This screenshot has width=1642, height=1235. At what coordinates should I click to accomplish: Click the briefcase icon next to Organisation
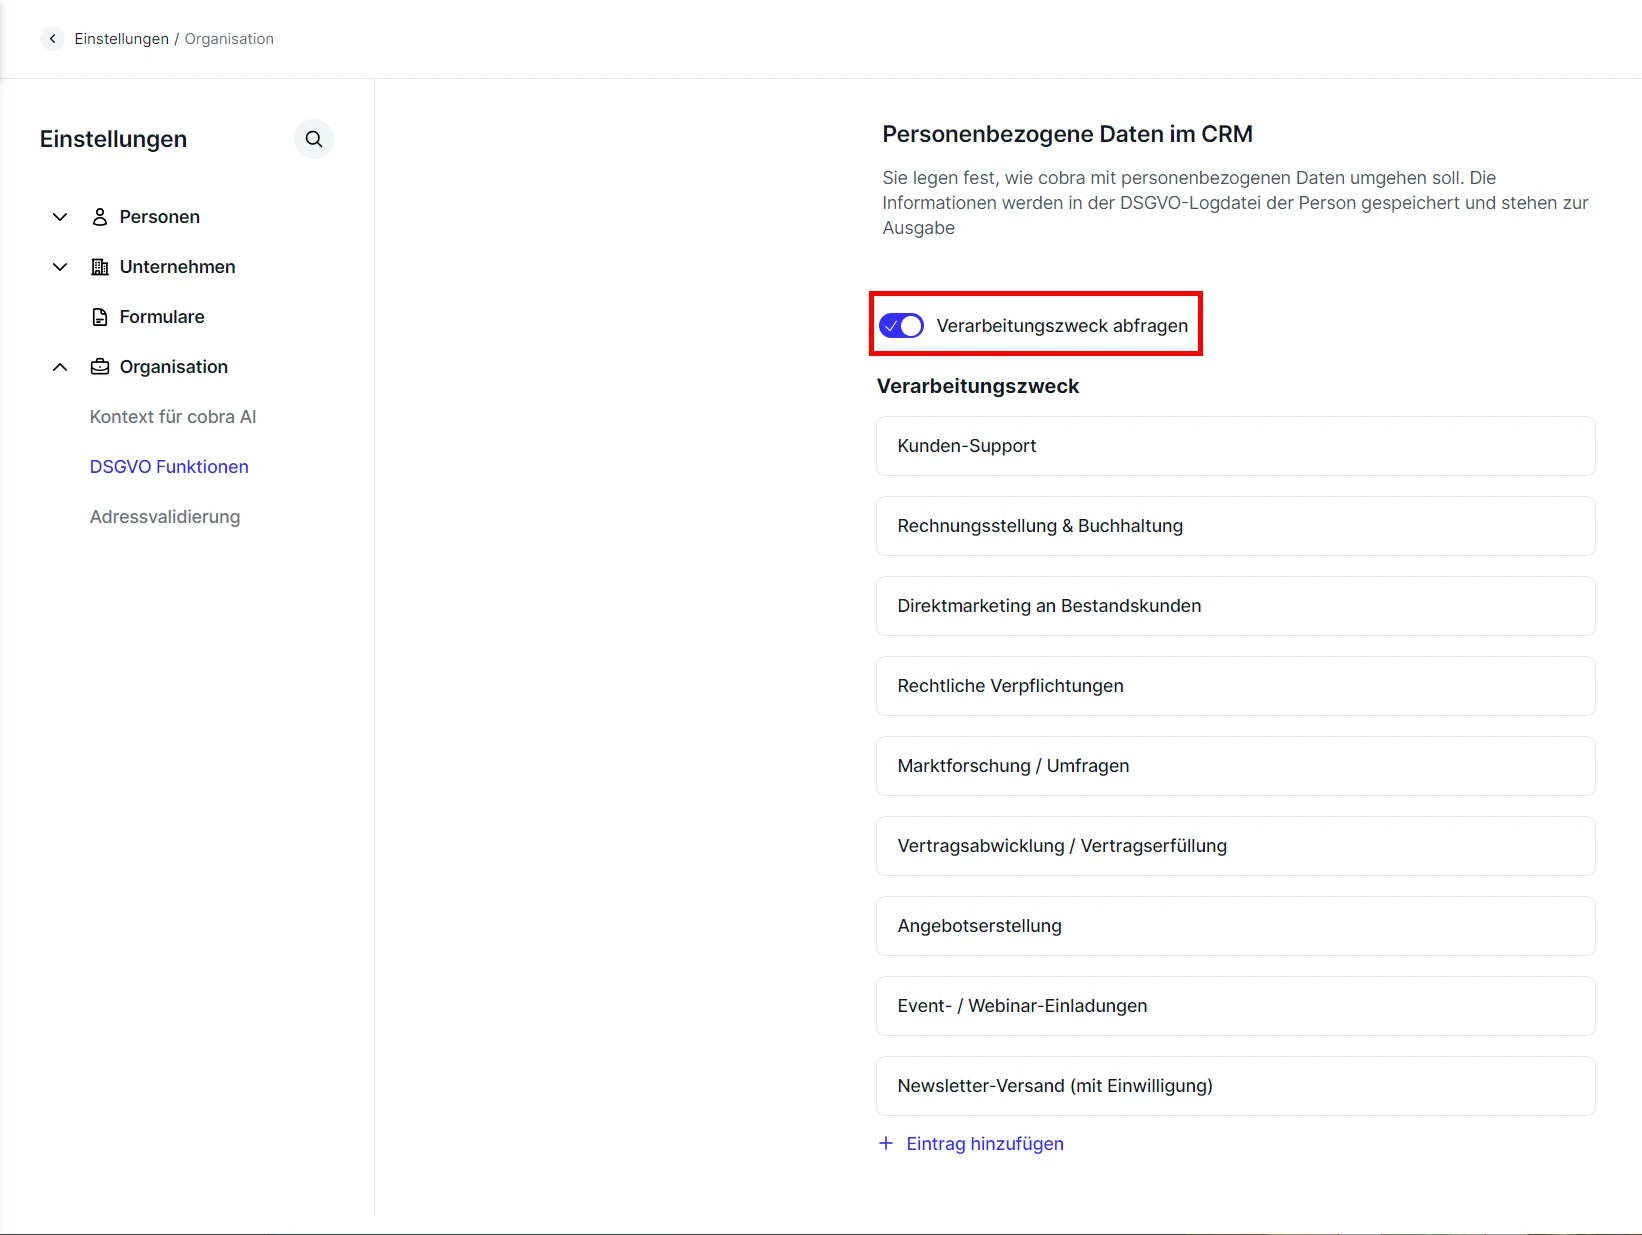[100, 366]
